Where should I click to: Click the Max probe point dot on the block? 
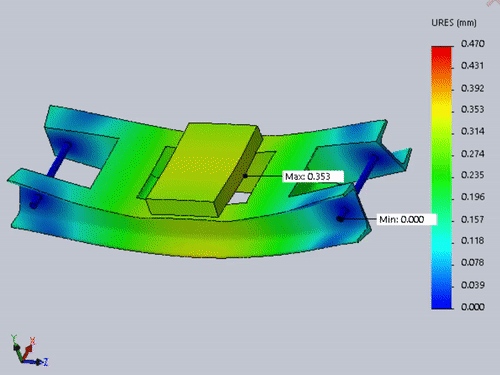[245, 176]
